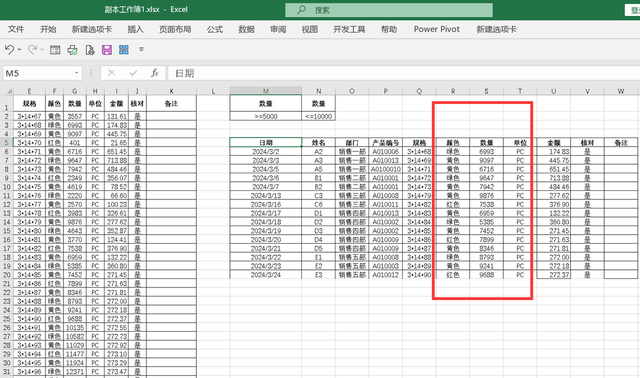Click the formula bar input showing 日期
Screen dimensions: 640x378
(x=404, y=73)
